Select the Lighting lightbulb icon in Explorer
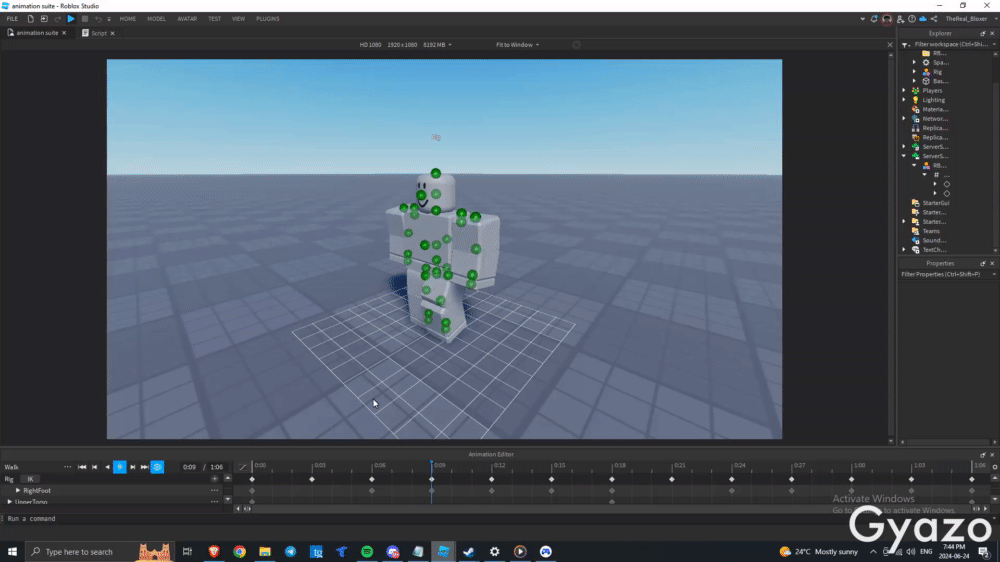The image size is (1000, 562). point(916,100)
